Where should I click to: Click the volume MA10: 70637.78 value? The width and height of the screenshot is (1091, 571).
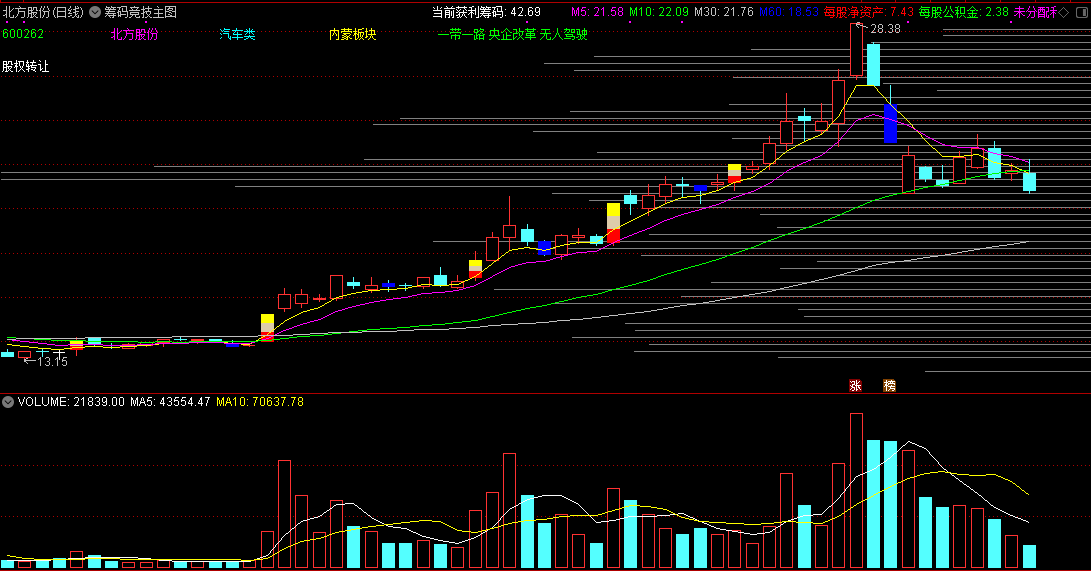click(260, 402)
